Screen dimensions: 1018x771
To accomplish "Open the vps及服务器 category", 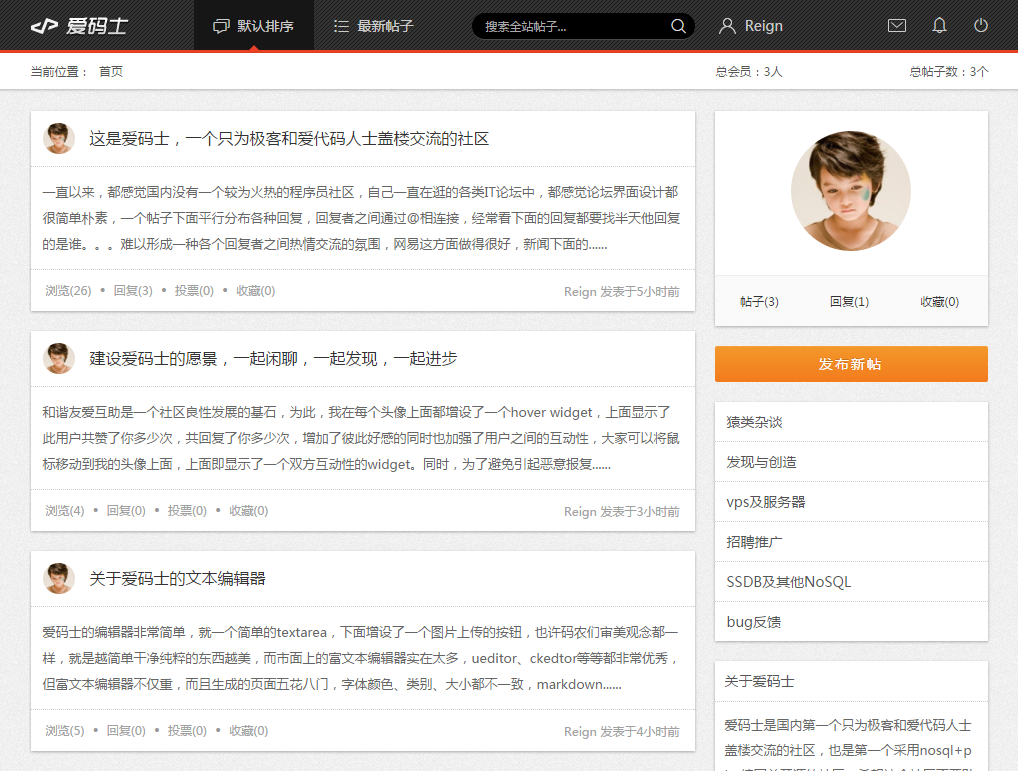I will [766, 502].
